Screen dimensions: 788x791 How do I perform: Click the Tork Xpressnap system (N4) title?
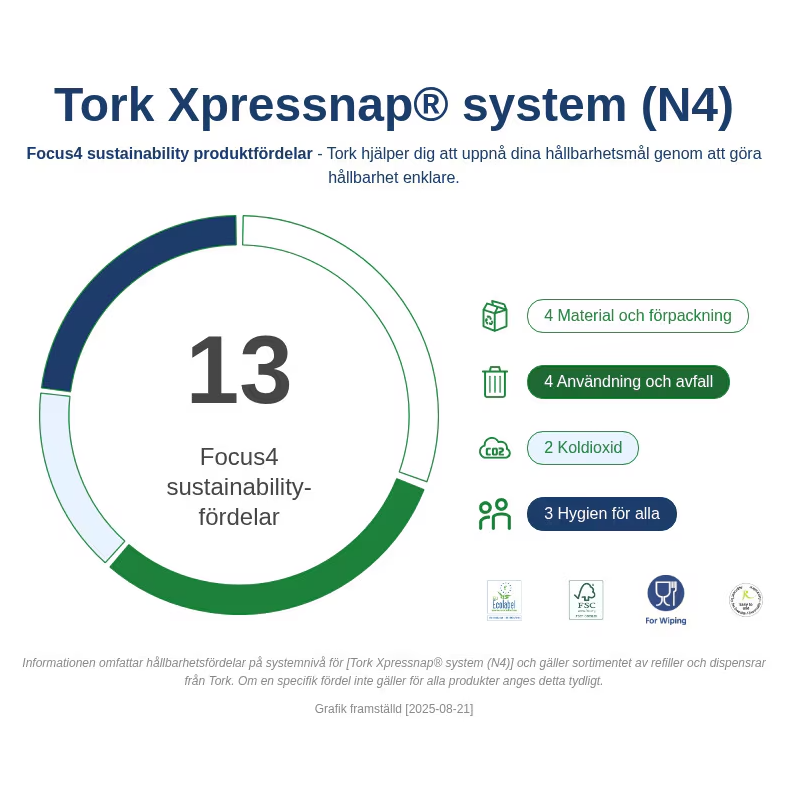pos(394,105)
